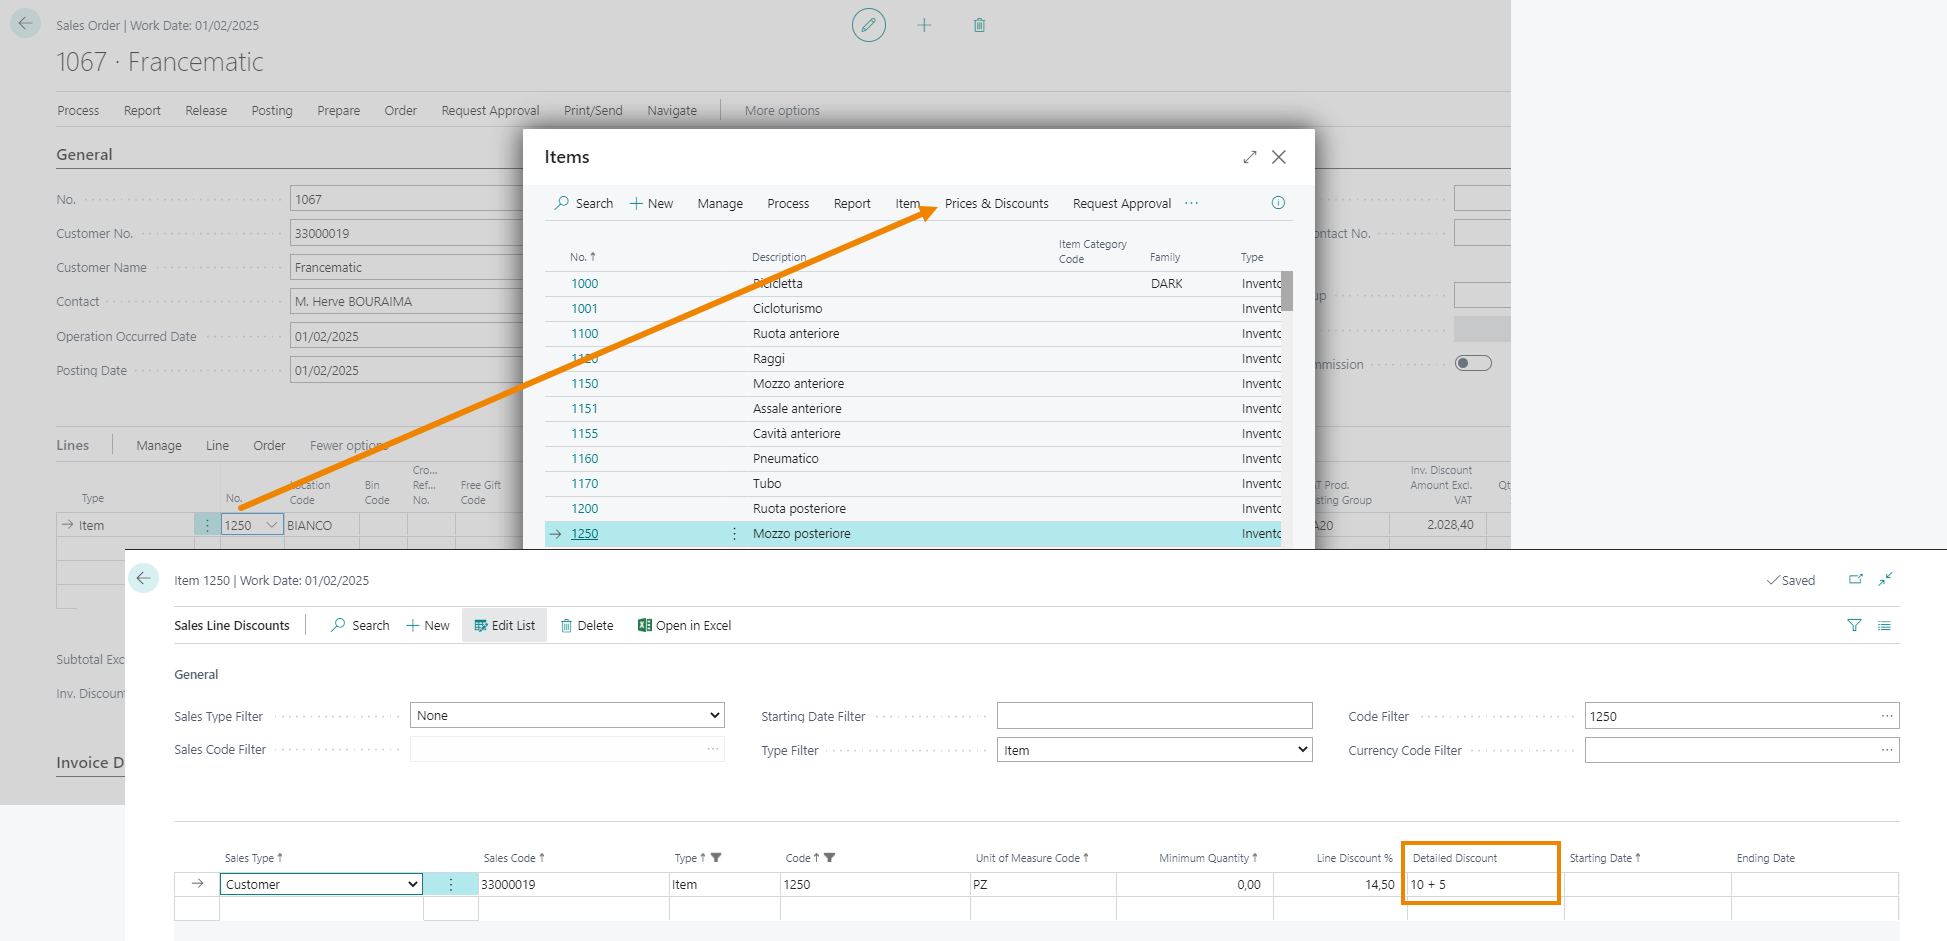The height and width of the screenshot is (941, 1947).
Task: Click Open in Excel
Action: (684, 625)
